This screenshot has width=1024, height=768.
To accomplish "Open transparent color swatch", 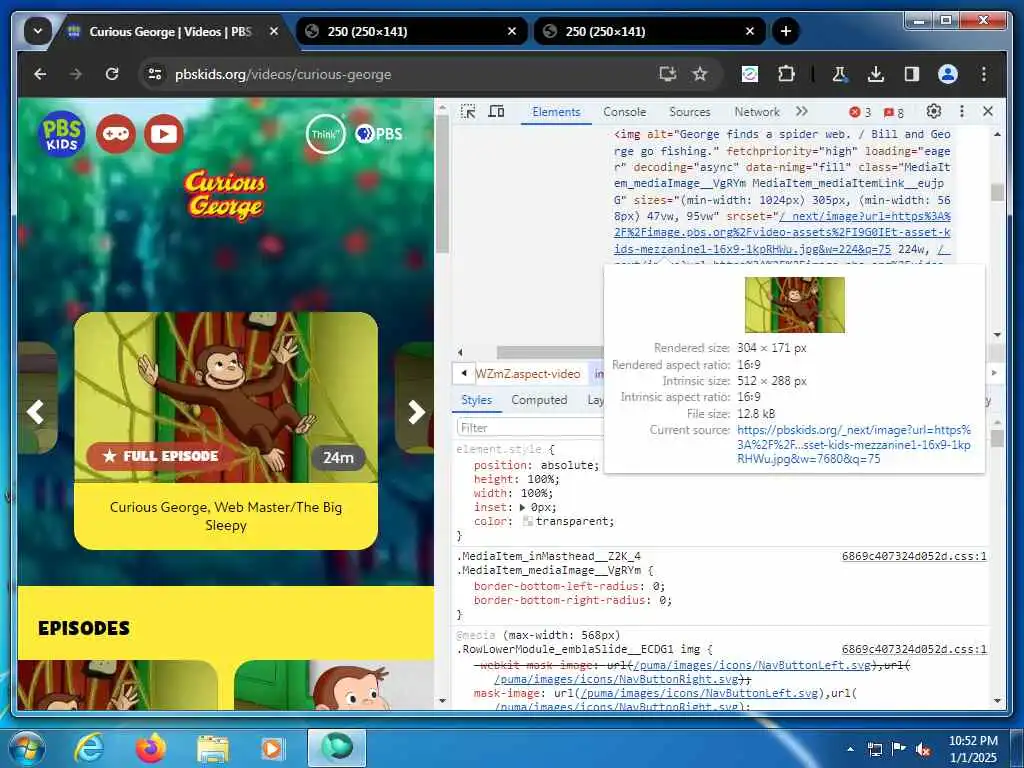I will [x=528, y=521].
